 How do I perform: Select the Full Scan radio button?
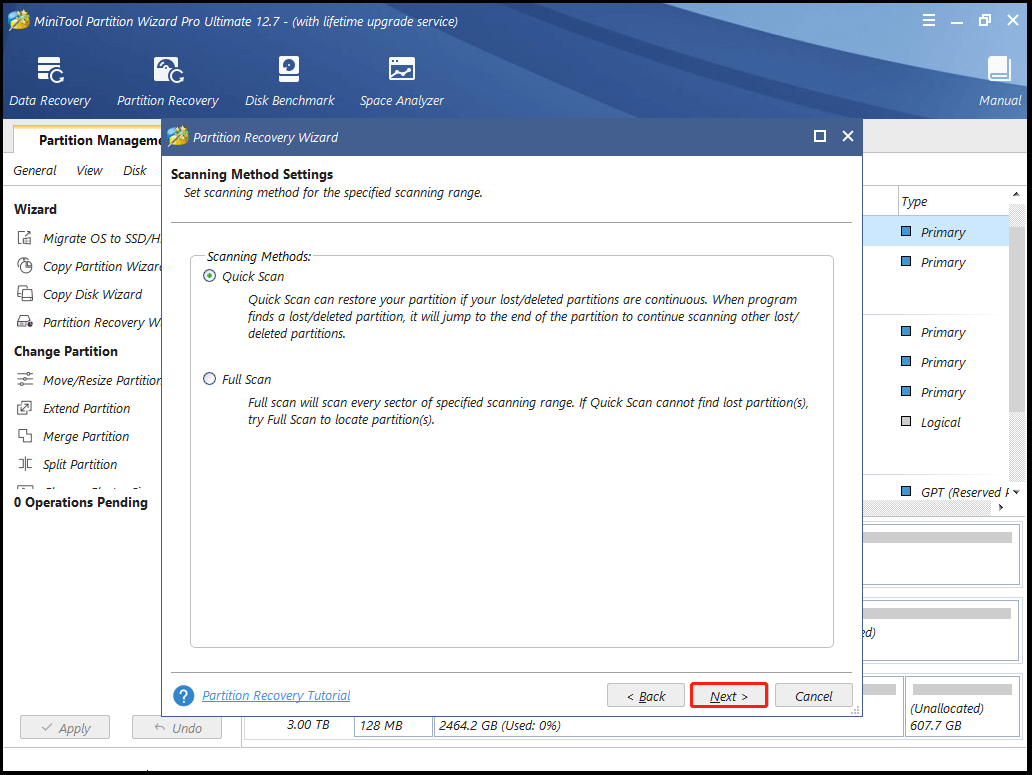tap(209, 378)
